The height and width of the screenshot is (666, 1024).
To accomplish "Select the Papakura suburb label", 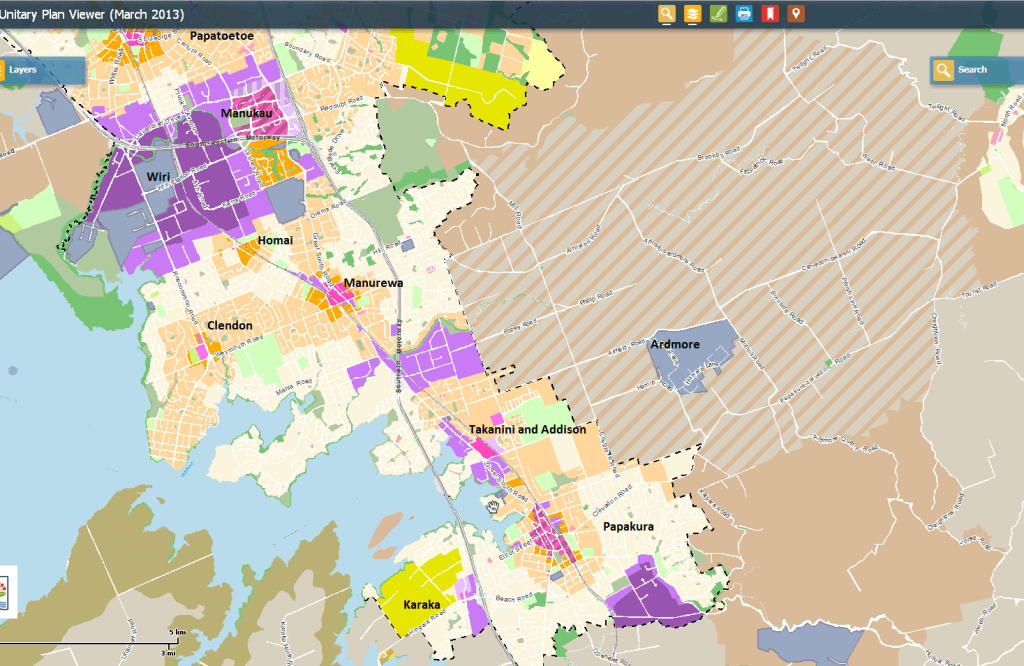I will [x=628, y=525].
